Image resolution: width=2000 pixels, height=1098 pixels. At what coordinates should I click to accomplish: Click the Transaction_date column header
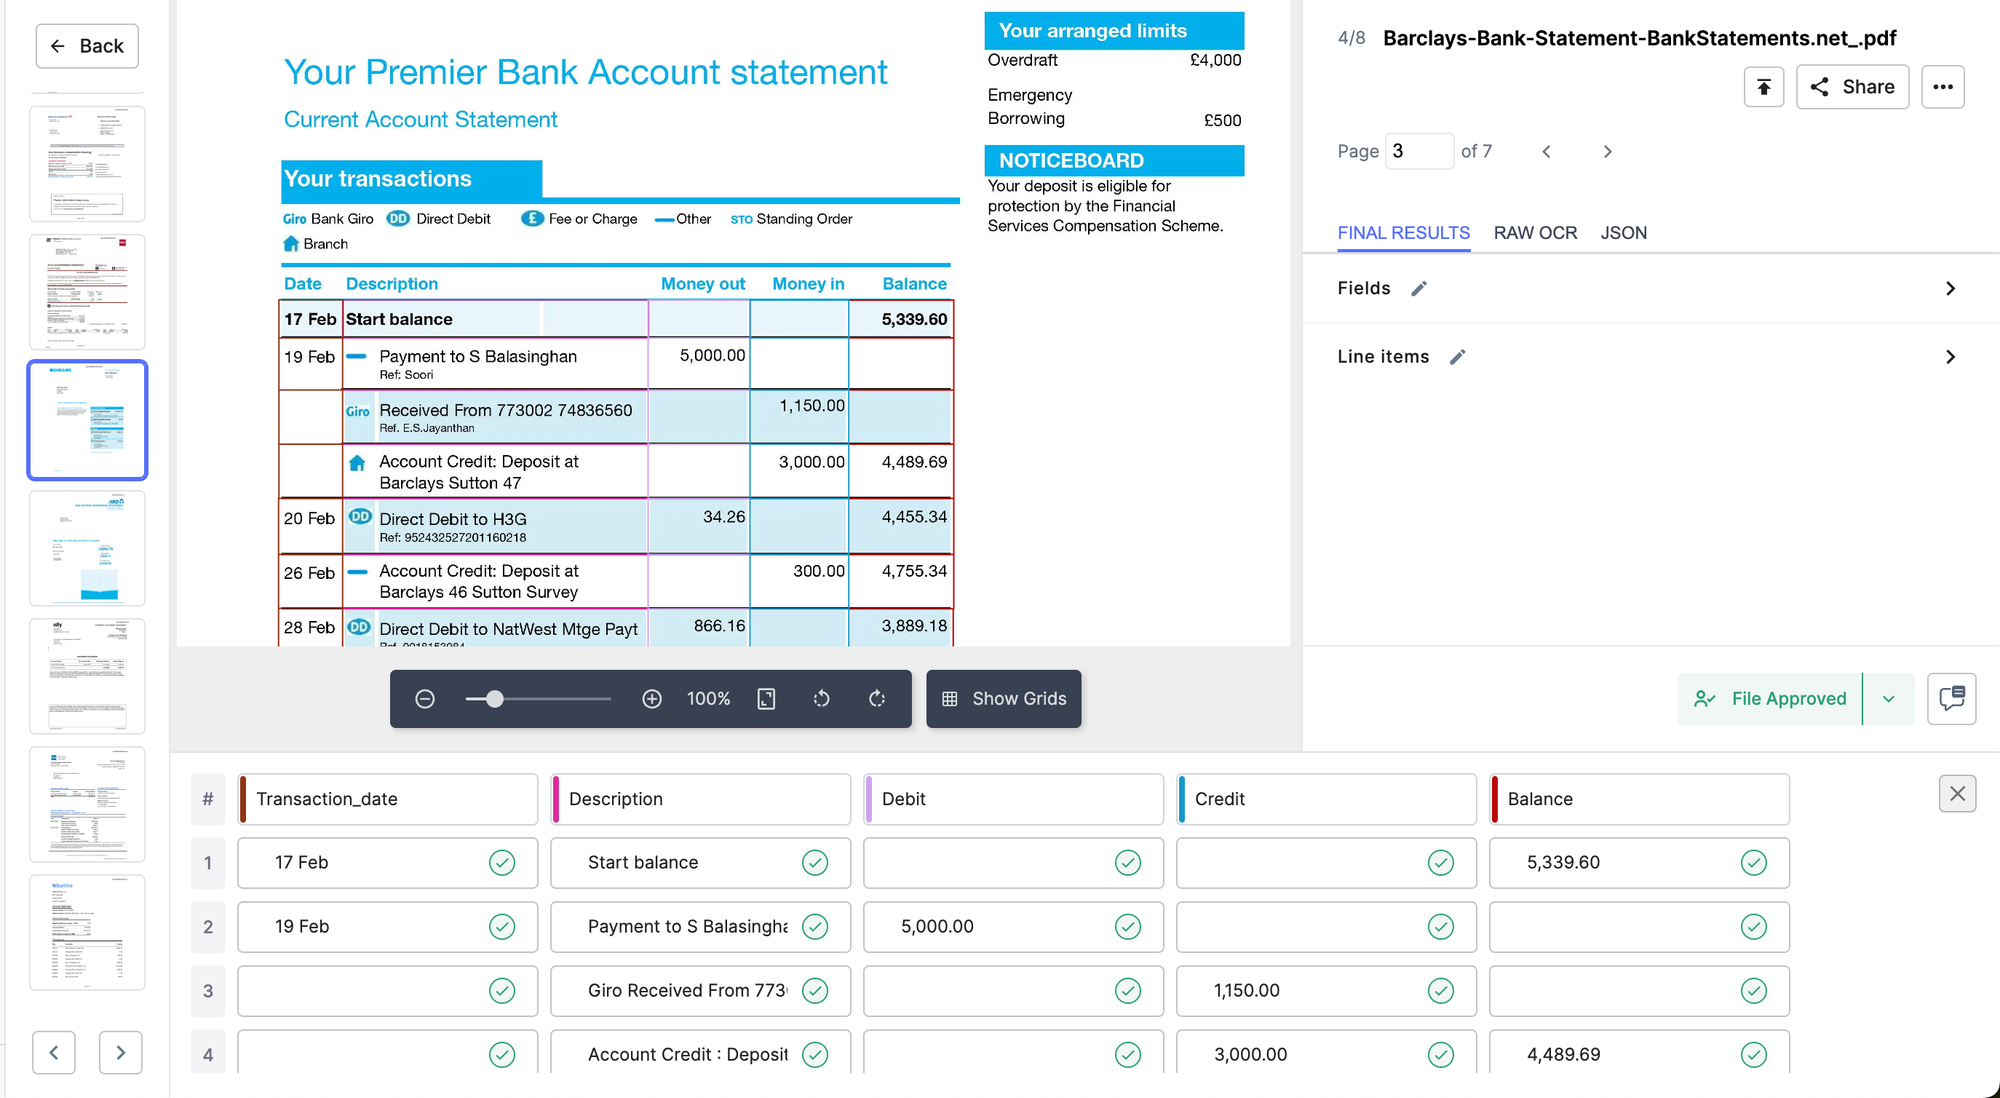click(388, 799)
